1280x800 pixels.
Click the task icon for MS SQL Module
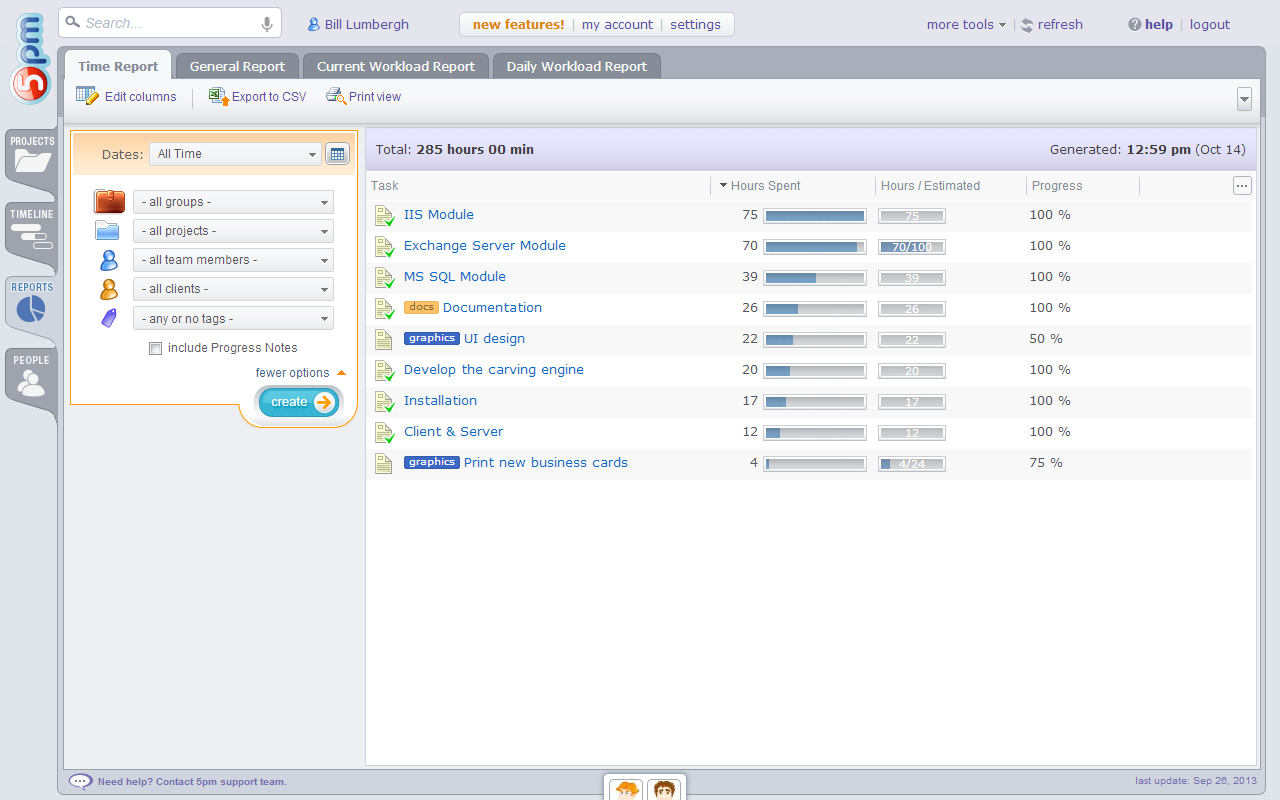point(384,277)
